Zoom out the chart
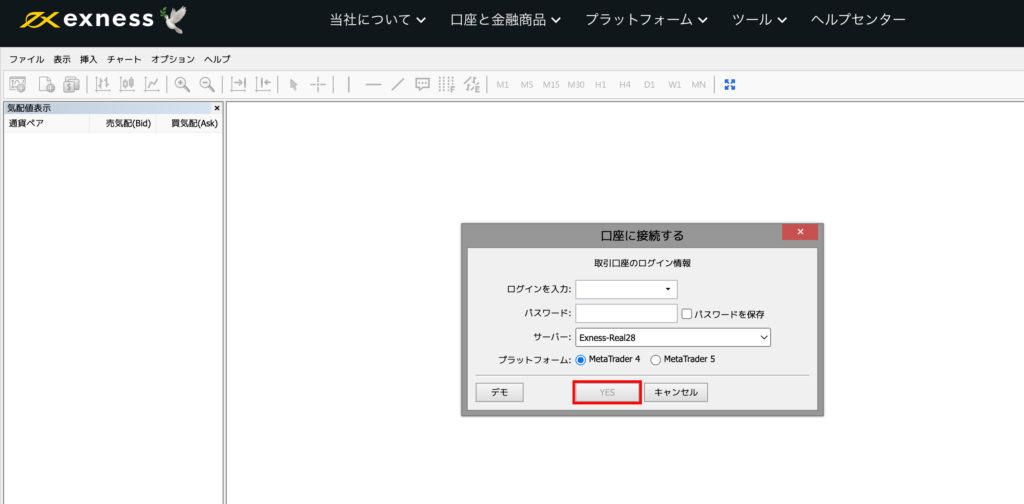This screenshot has height=504, width=1024. point(207,84)
